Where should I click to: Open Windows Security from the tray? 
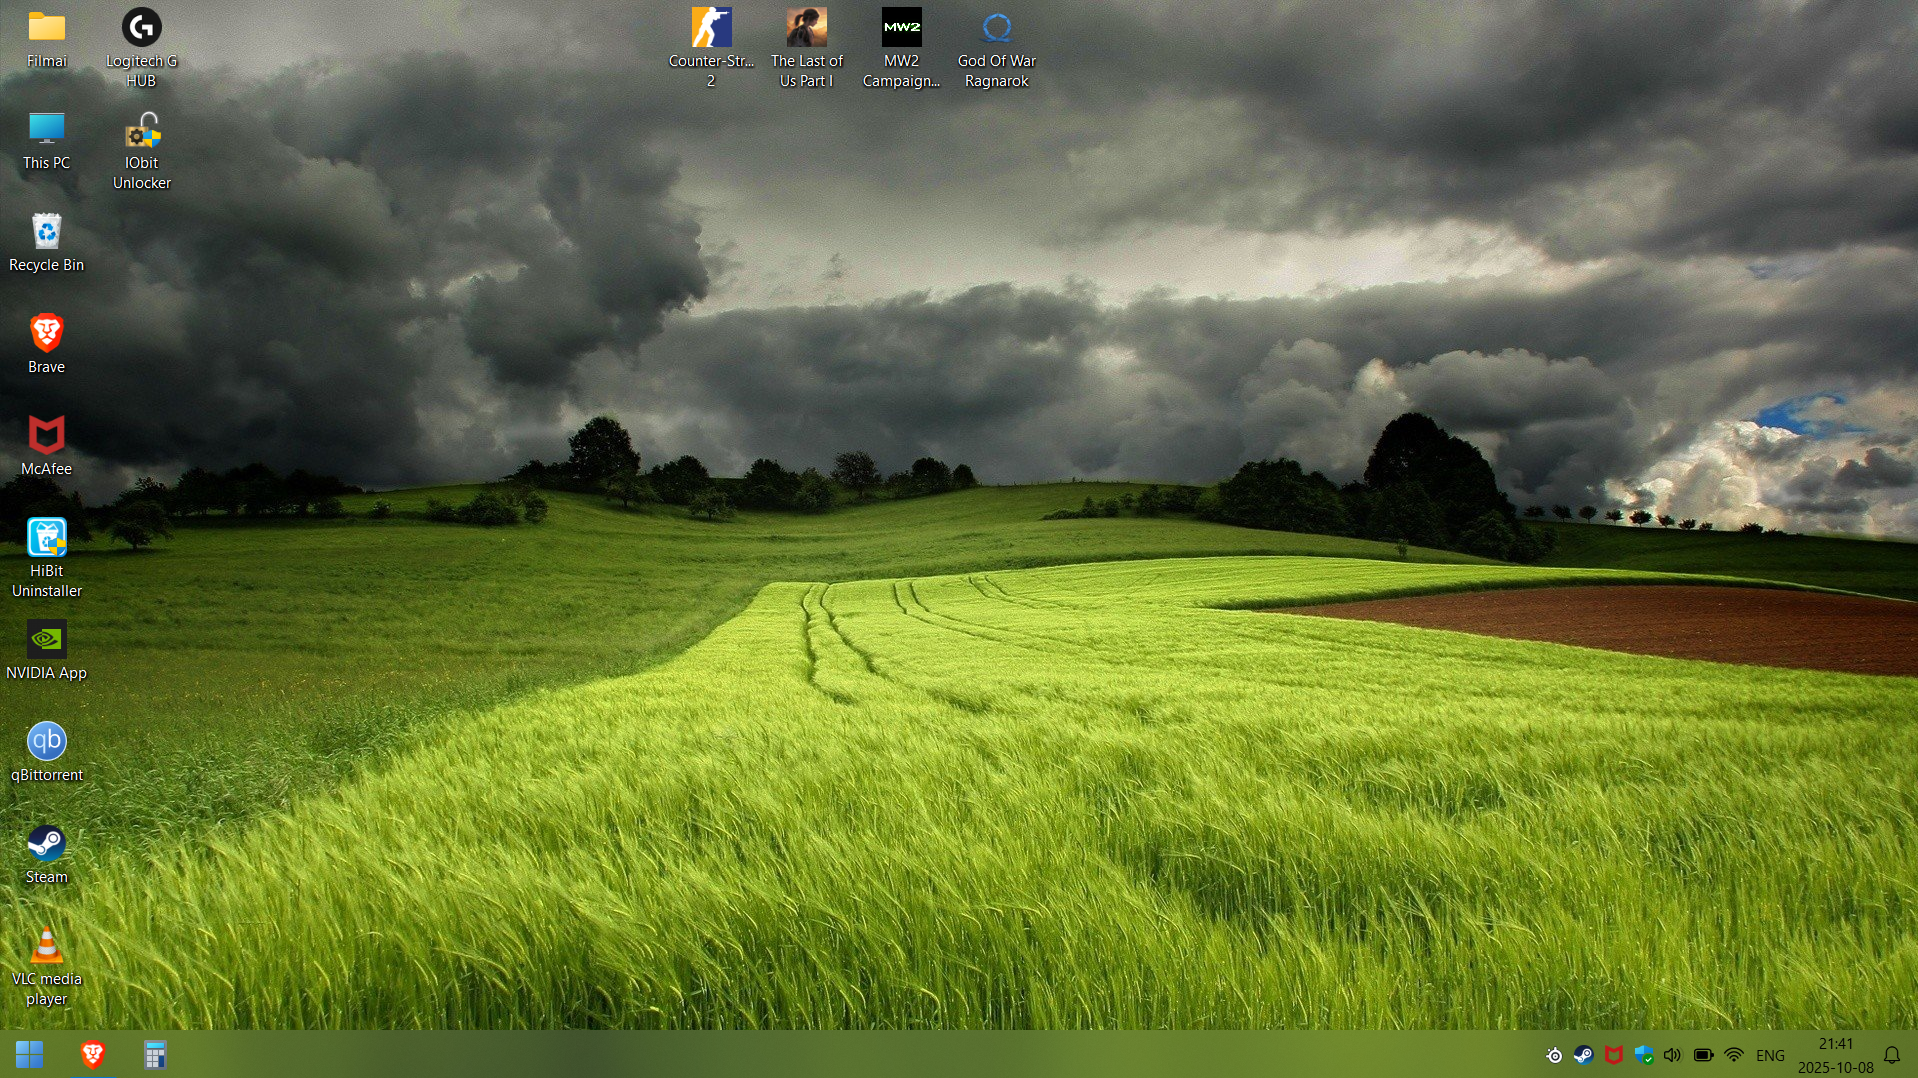pyautogui.click(x=1643, y=1055)
